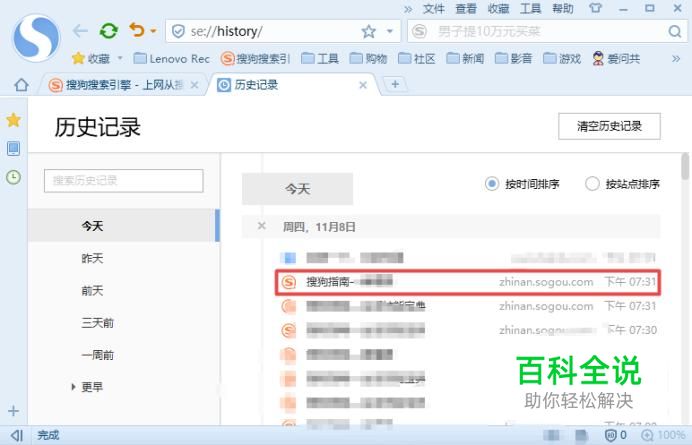Click the 收藏 favorites star button

[91, 58]
